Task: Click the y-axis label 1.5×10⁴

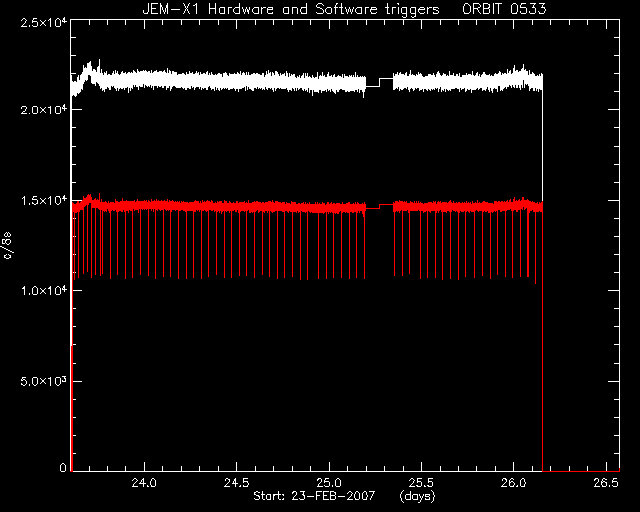Action: click(x=44, y=200)
